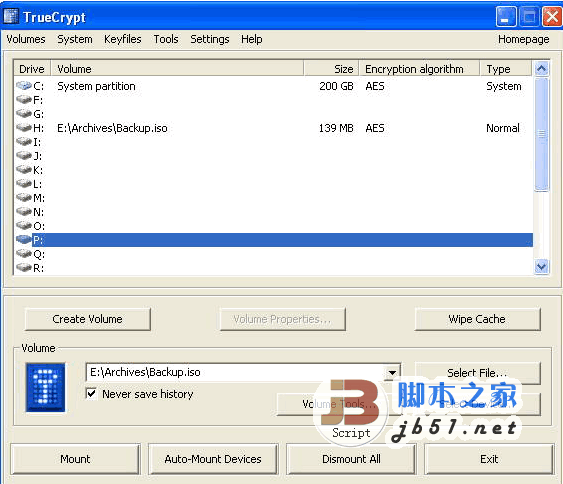Click the 200 GB size cell
563x484 pixels.
point(336,86)
